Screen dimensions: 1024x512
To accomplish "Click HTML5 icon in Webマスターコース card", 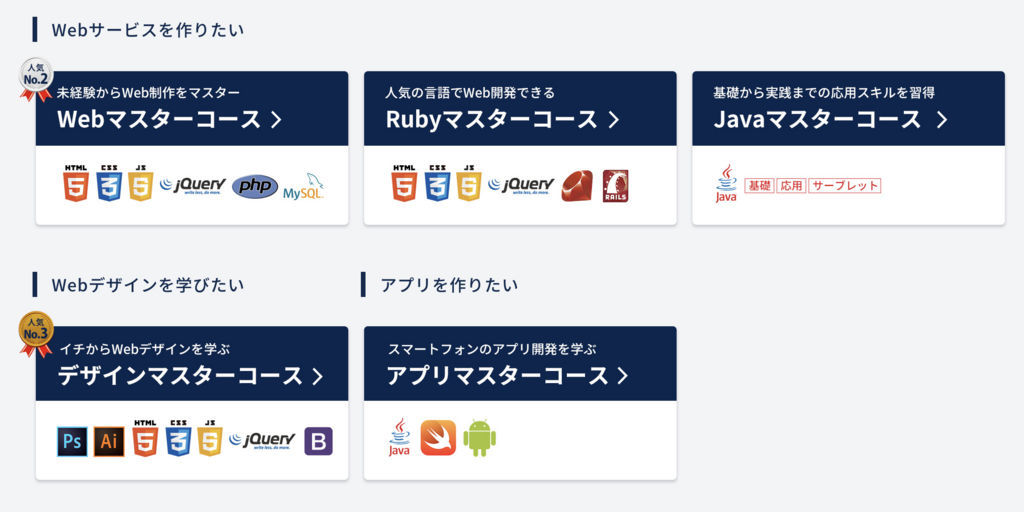I will click(76, 183).
